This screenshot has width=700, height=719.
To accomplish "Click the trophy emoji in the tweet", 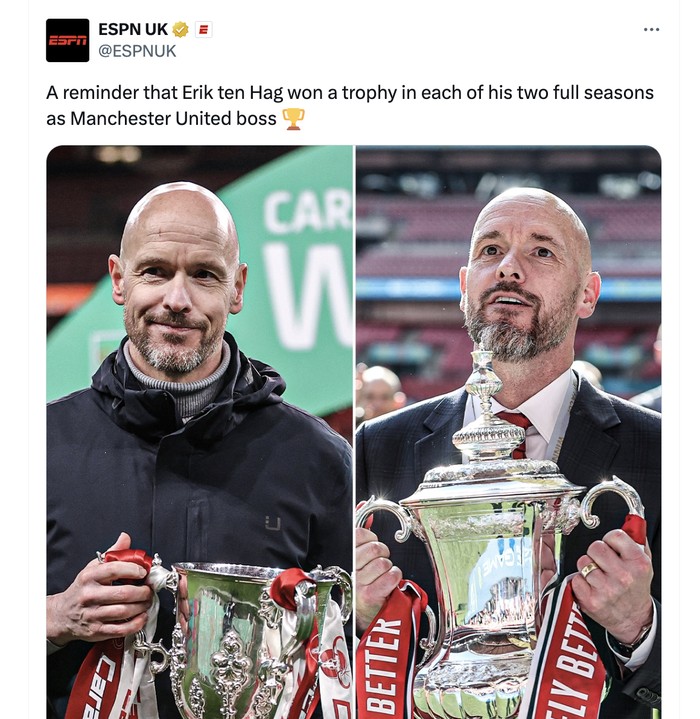I will [x=293, y=119].
